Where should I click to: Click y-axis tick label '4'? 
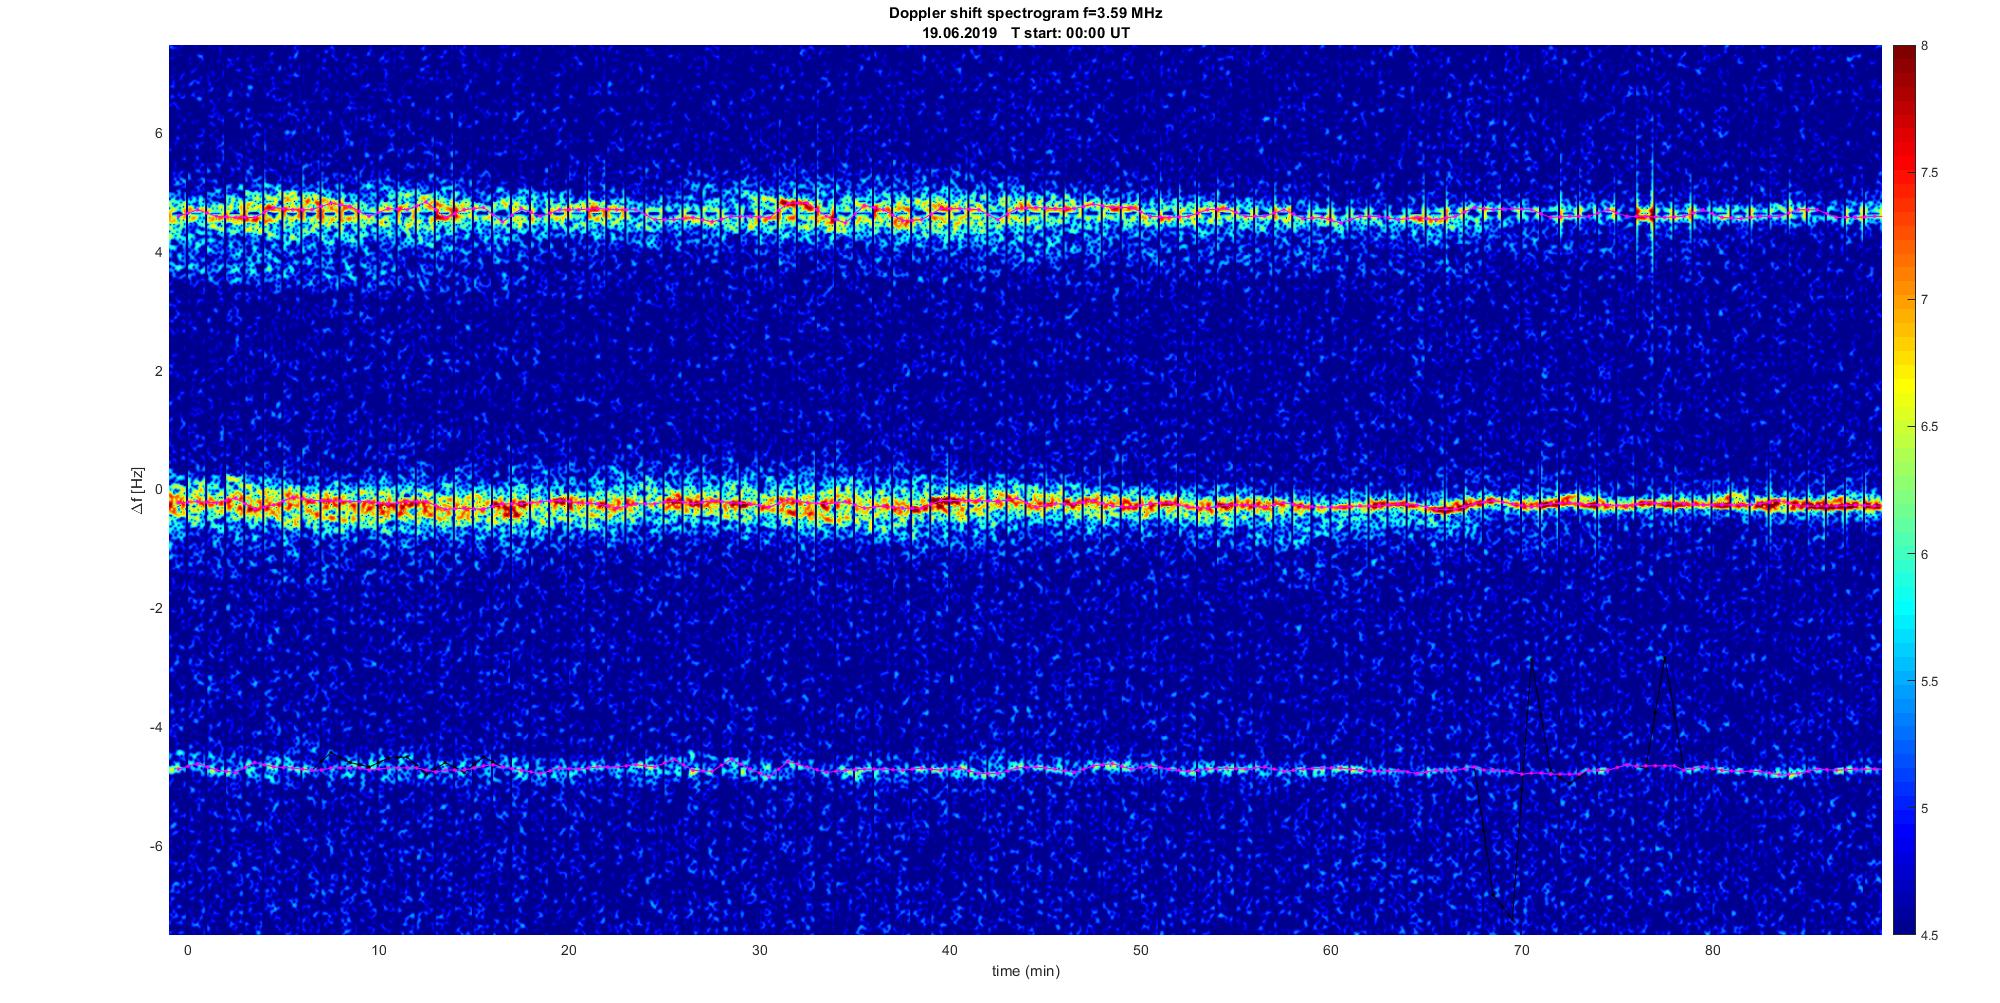(158, 253)
